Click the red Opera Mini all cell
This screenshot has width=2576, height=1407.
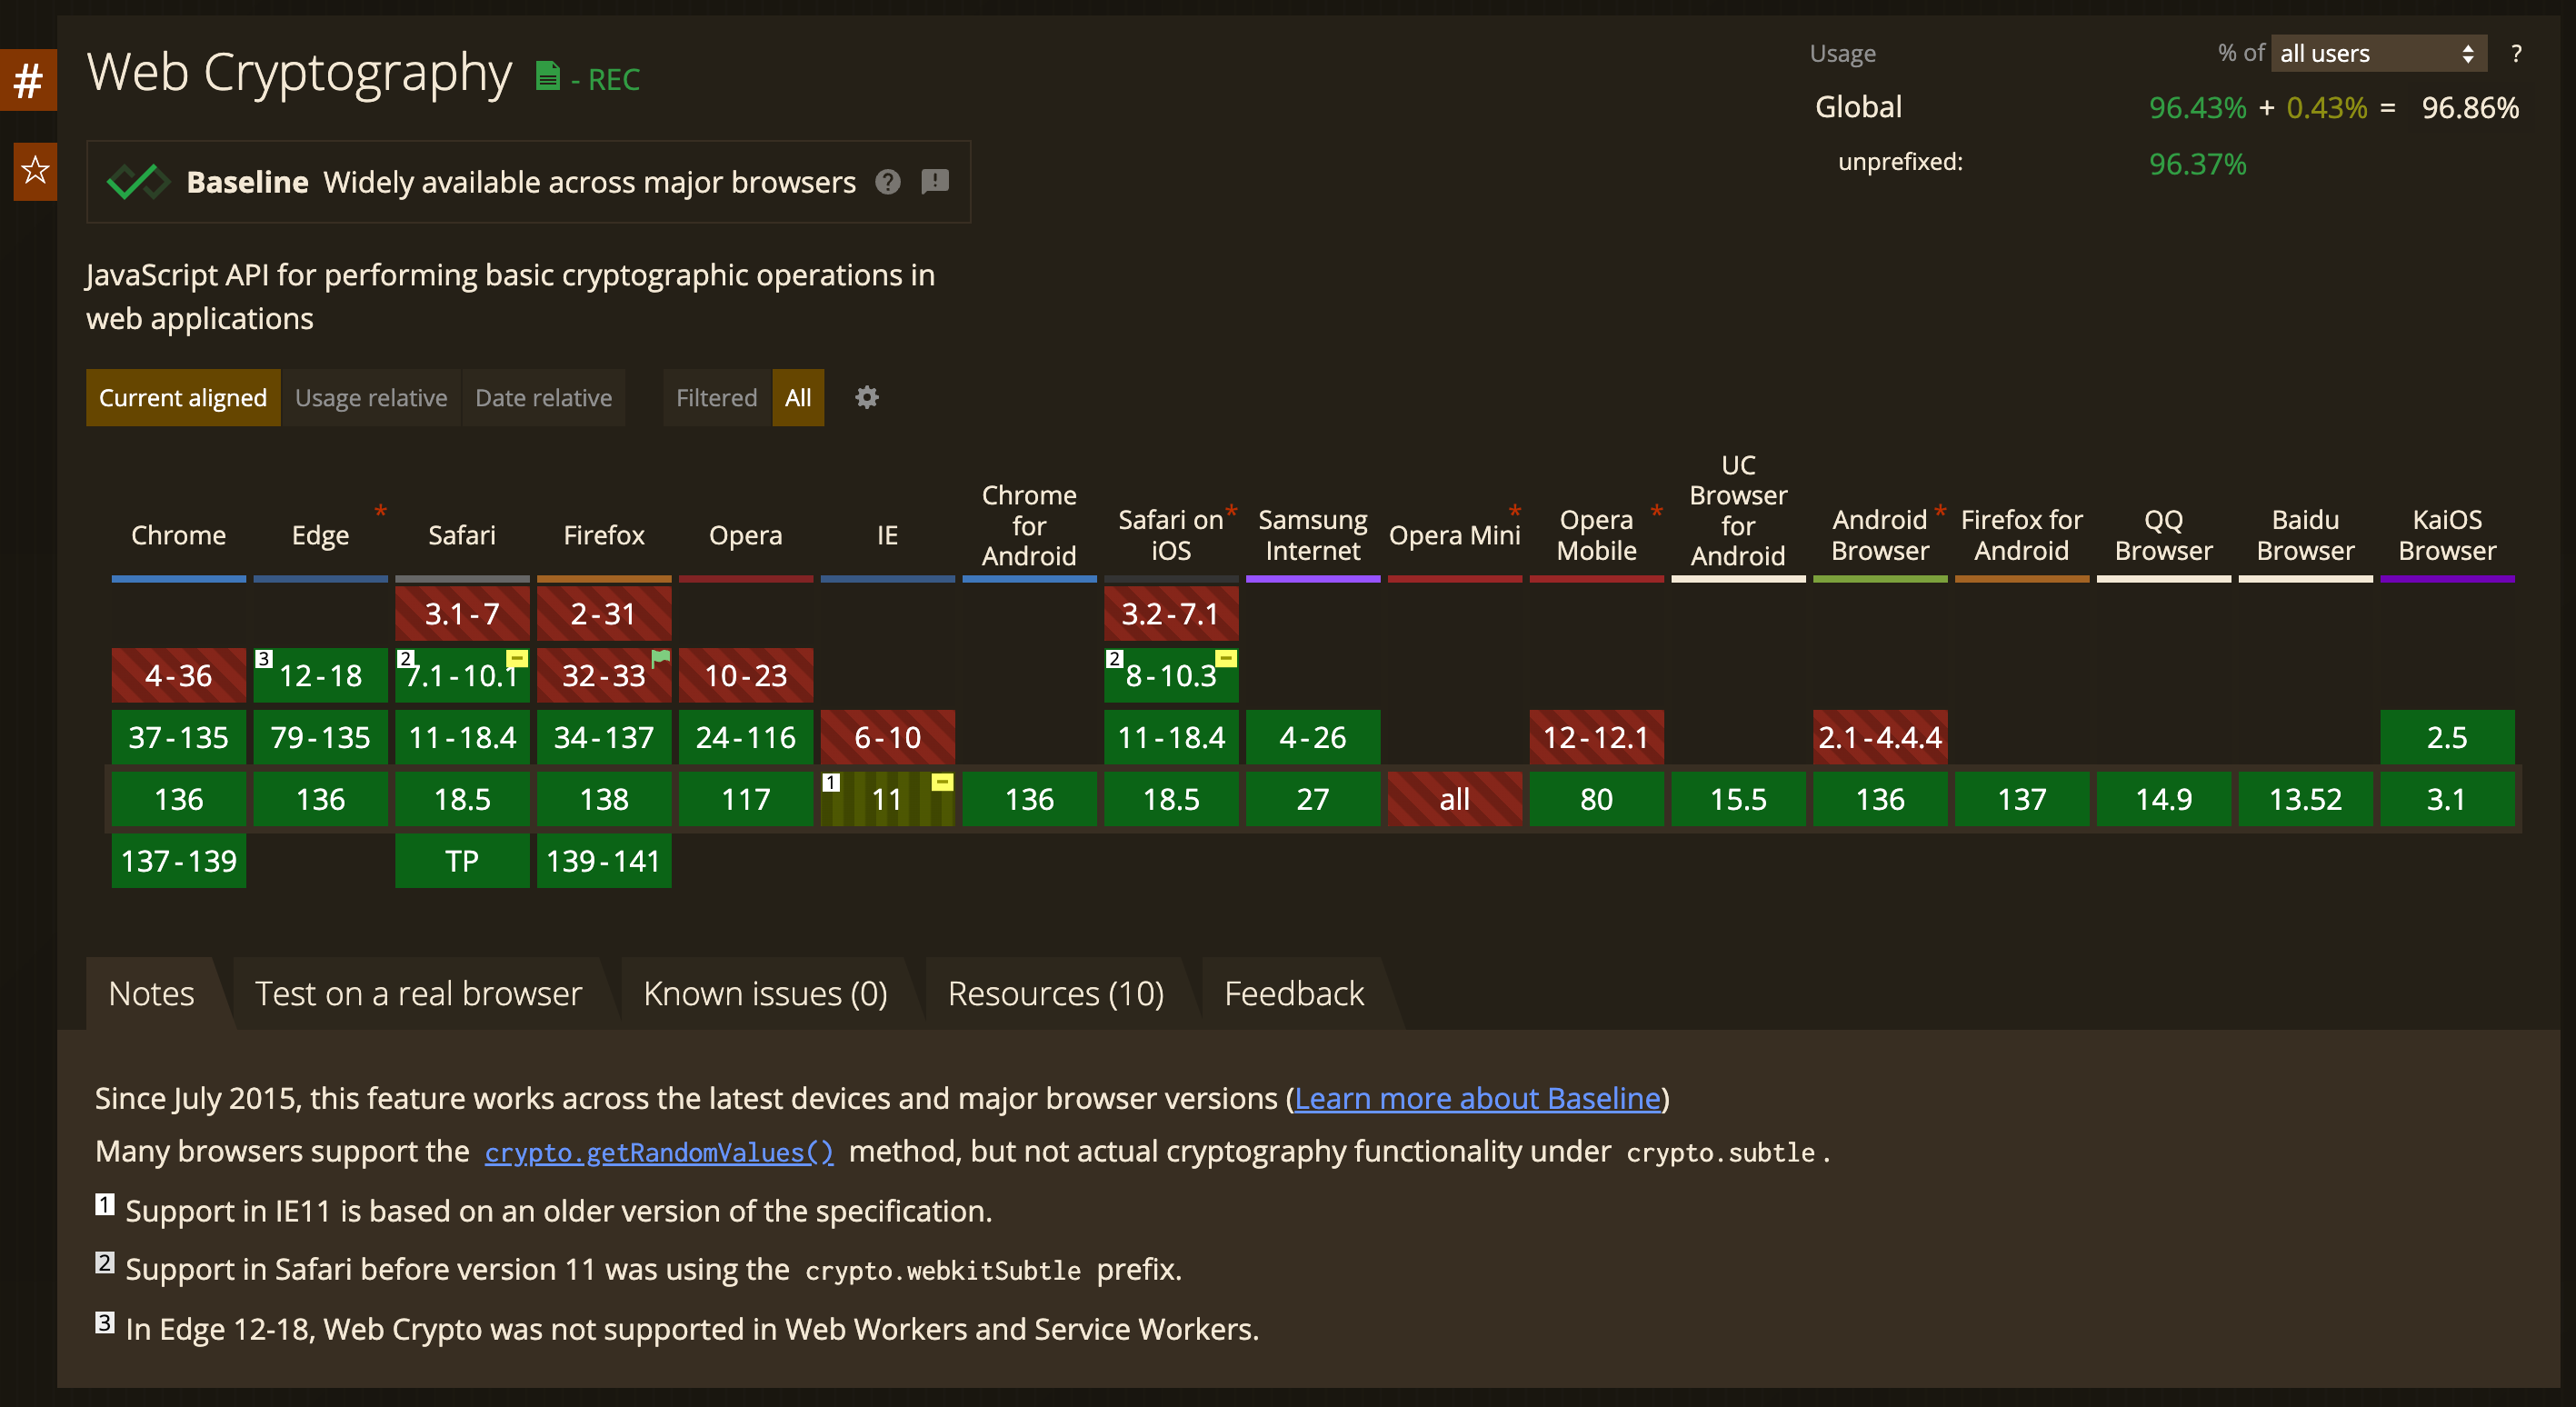(1454, 799)
